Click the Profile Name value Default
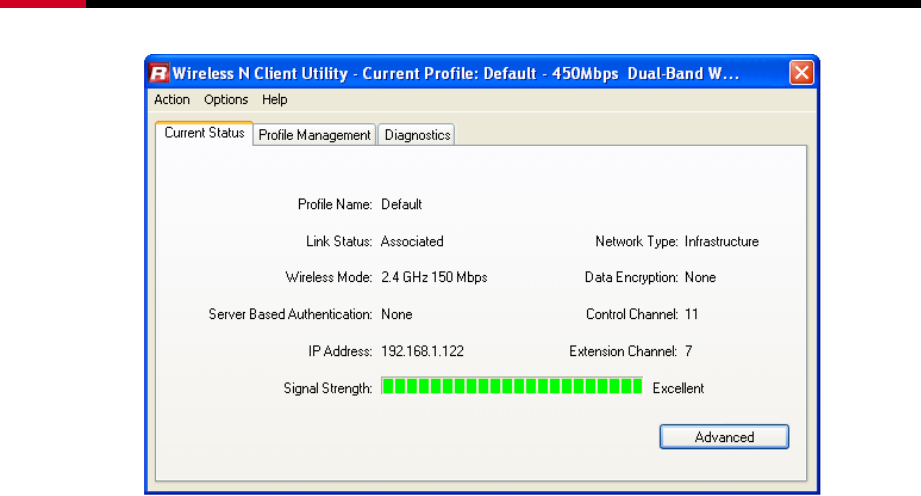 pyautogui.click(x=402, y=205)
